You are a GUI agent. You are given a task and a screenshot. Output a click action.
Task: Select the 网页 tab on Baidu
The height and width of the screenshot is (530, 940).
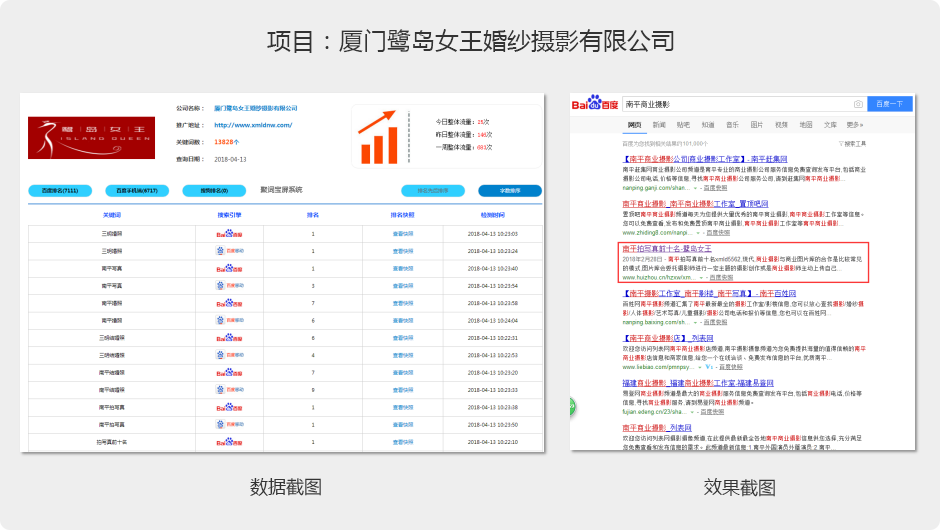634,125
